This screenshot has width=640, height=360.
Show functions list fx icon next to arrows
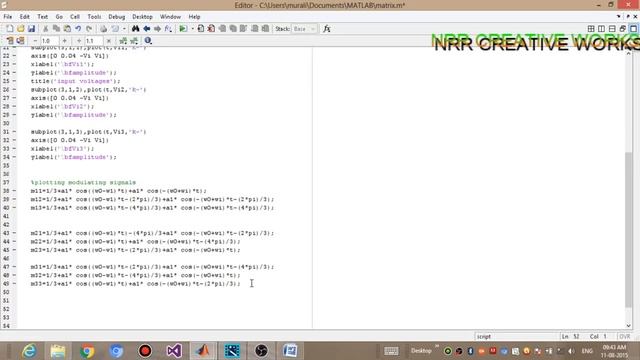pyautogui.click(x=168, y=29)
